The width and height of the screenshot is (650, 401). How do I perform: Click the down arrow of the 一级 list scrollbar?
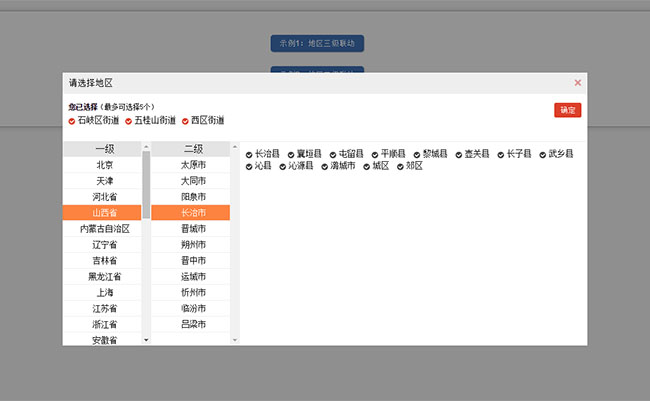pos(147,340)
